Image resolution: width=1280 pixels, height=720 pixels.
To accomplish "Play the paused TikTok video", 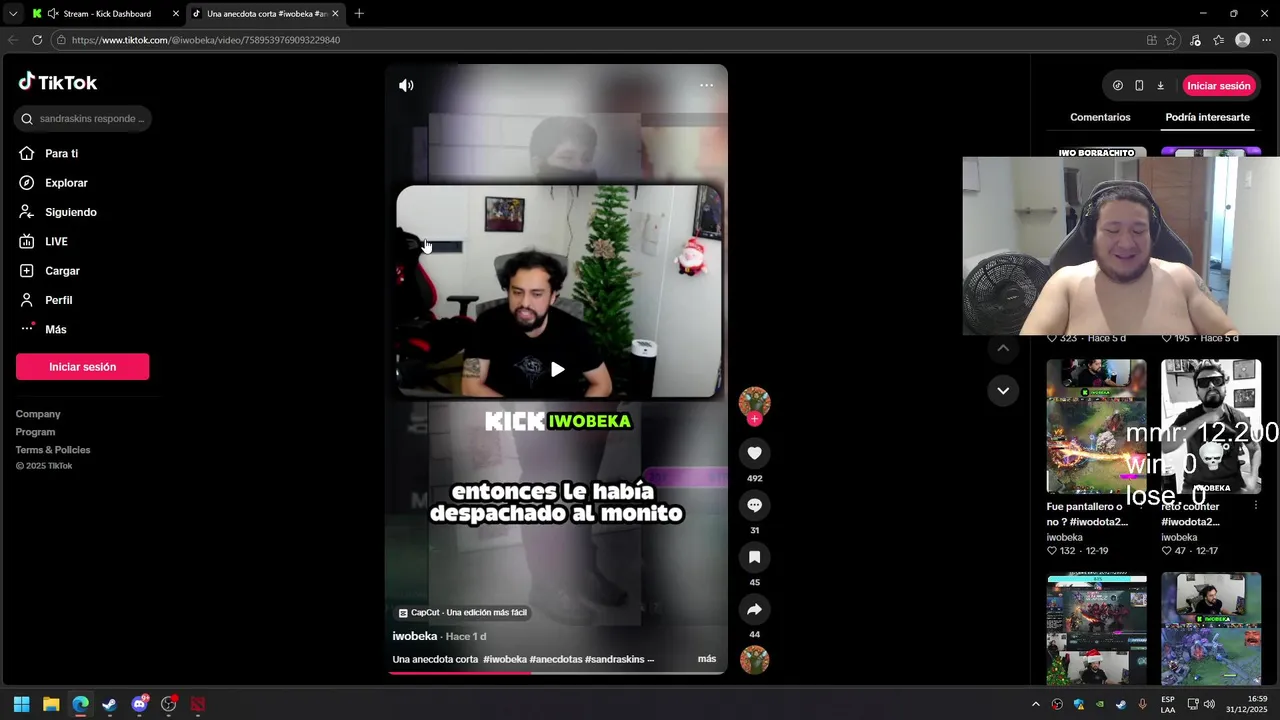I will pyautogui.click(x=557, y=369).
